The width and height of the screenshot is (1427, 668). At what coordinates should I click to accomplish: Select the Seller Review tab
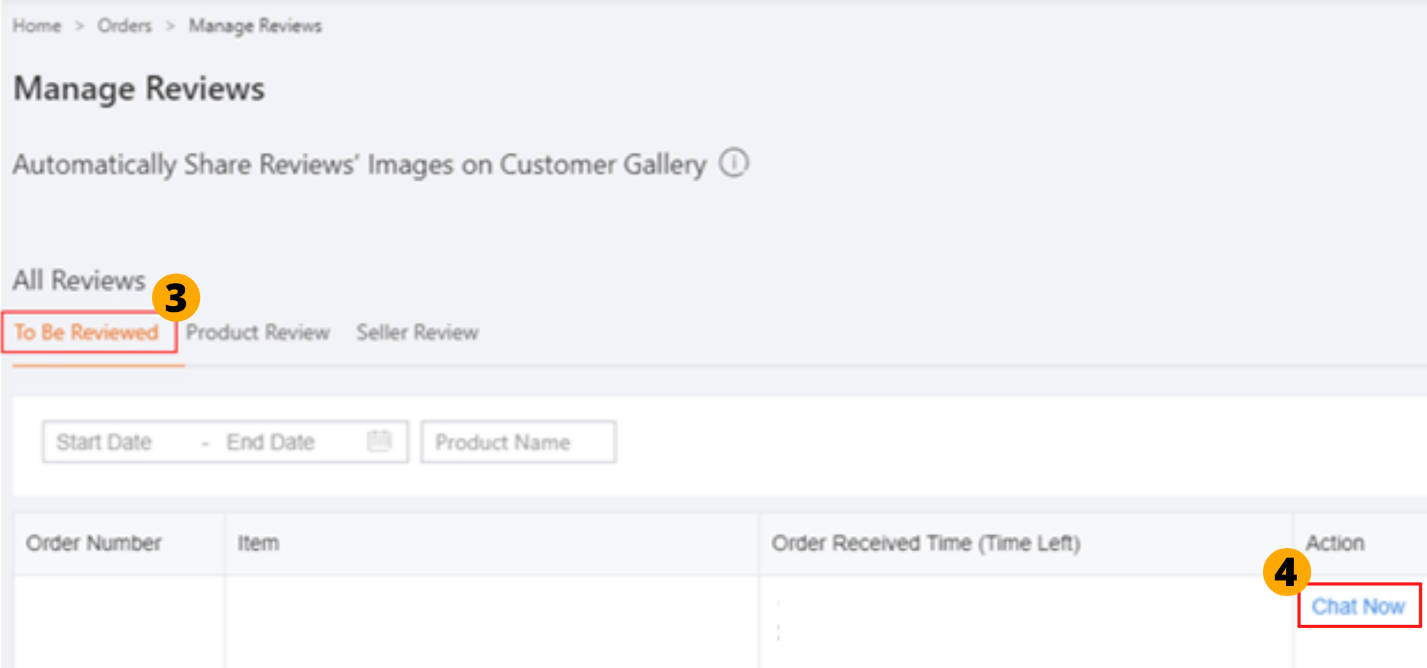tap(417, 333)
